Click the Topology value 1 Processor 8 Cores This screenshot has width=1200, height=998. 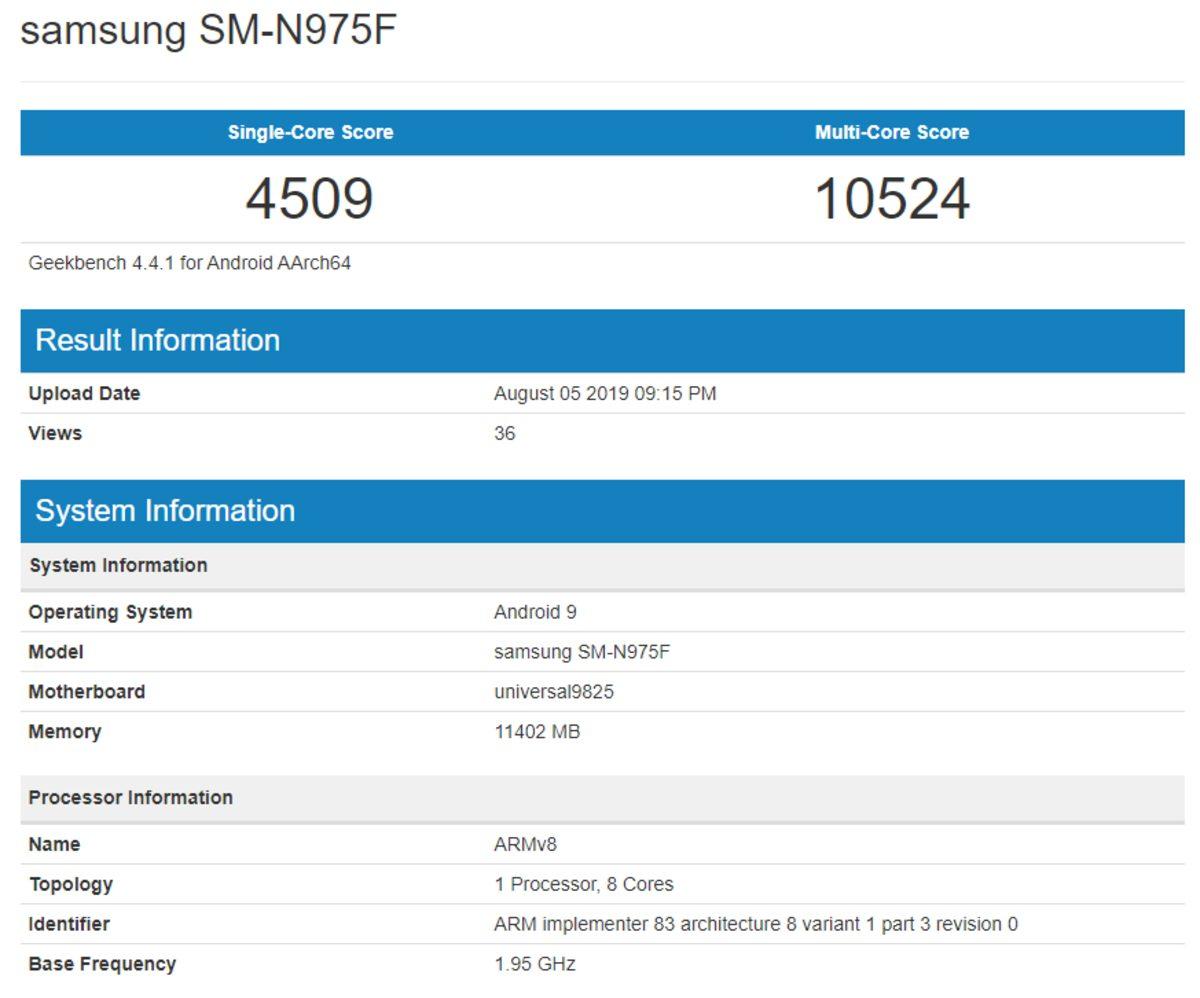[x=582, y=884]
